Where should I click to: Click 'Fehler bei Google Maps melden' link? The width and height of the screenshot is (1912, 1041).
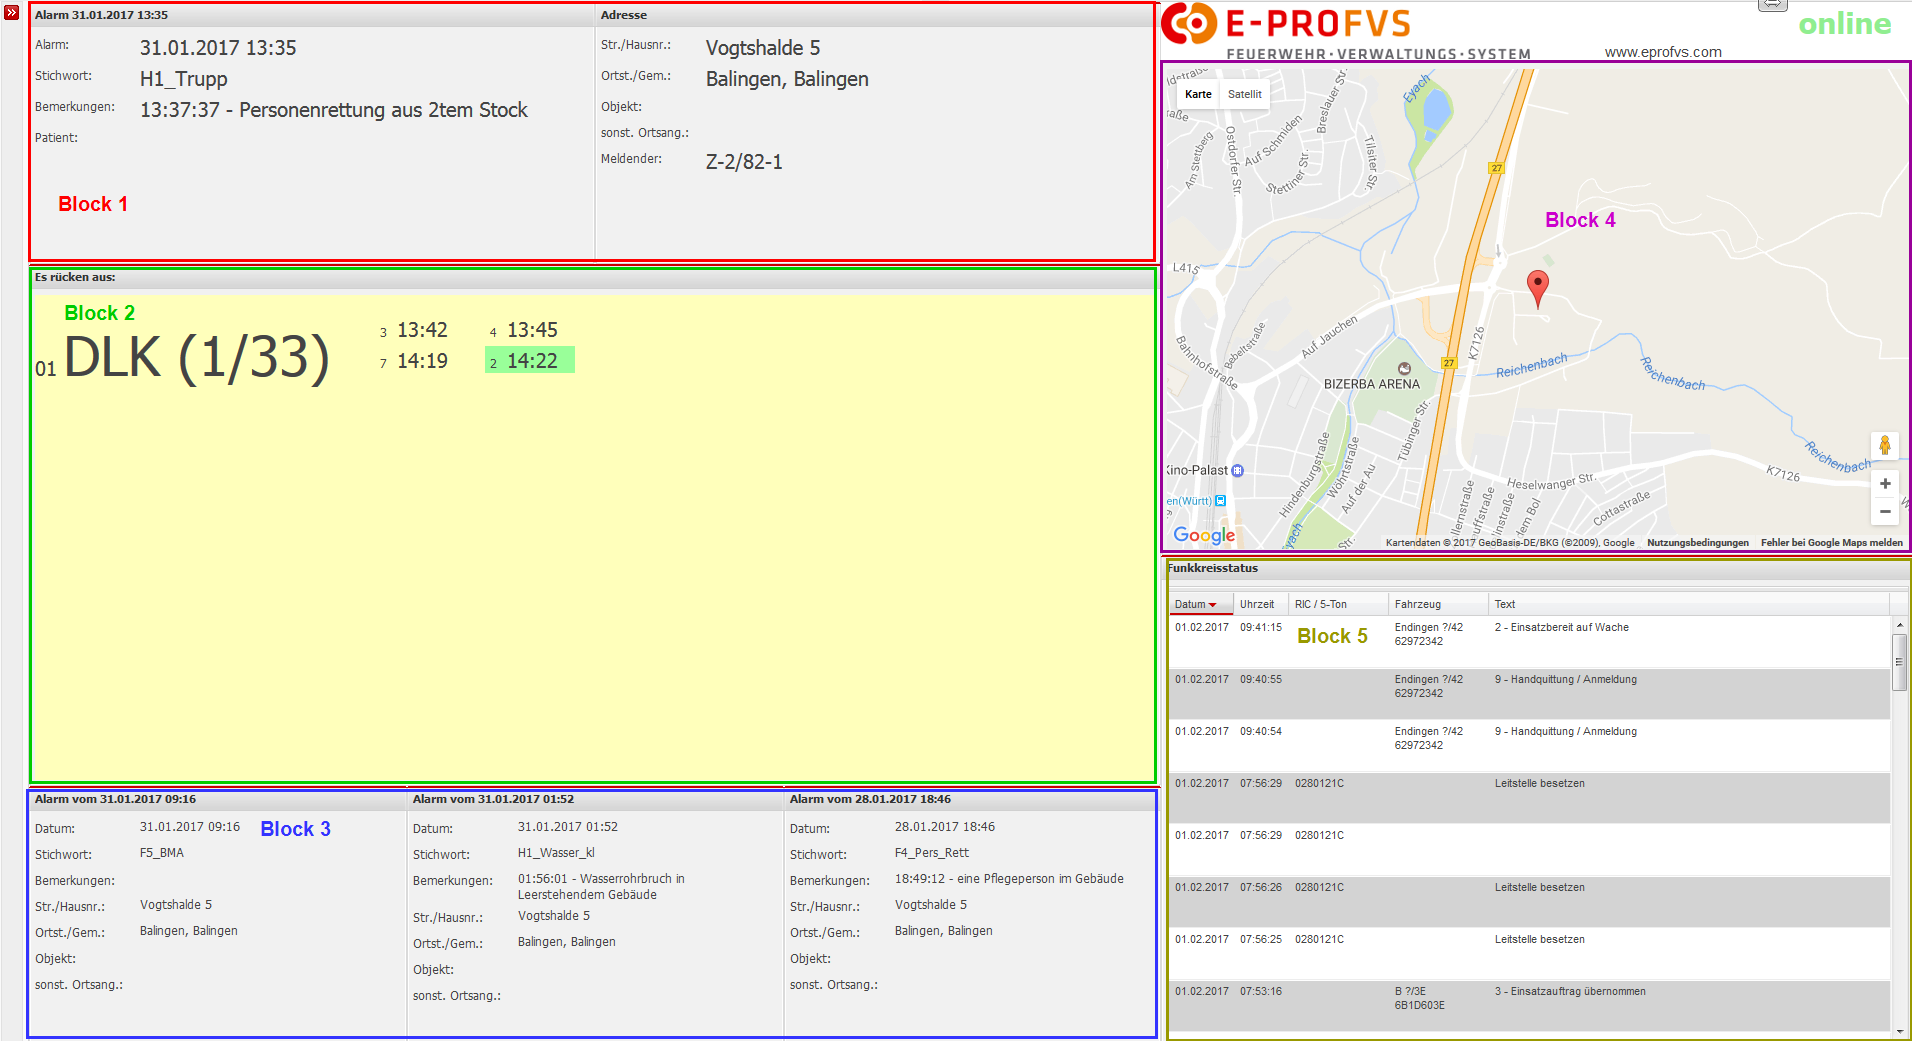1831,543
